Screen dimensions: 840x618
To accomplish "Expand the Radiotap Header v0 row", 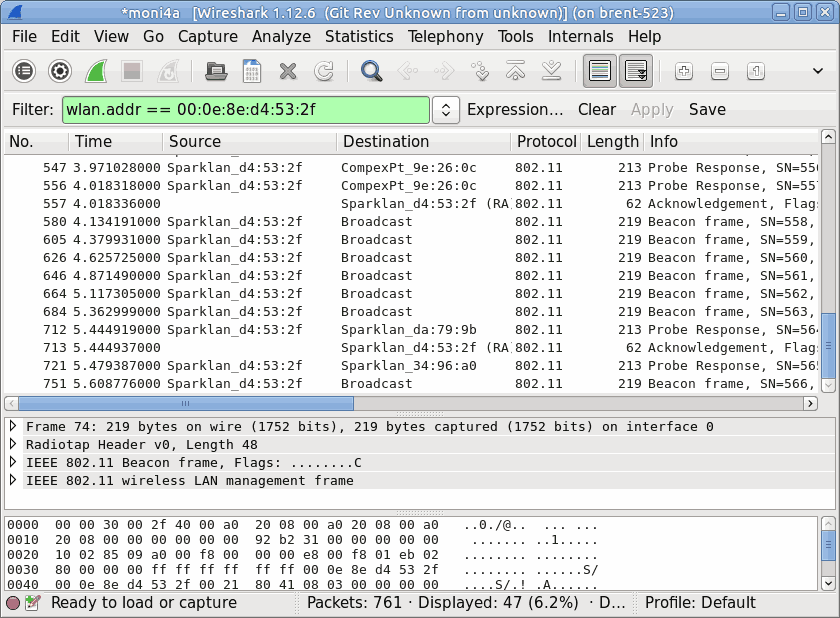I will click(x=13, y=444).
